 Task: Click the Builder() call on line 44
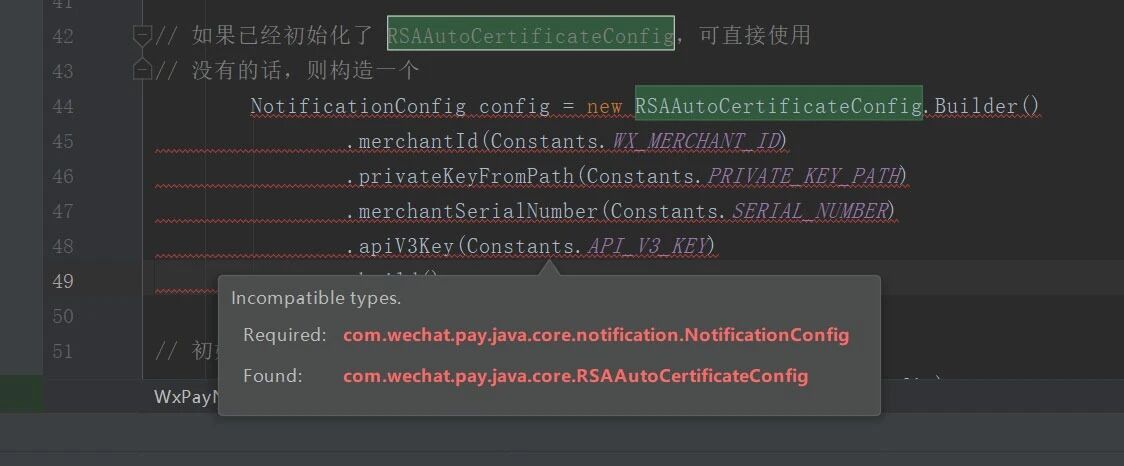click(x=986, y=107)
